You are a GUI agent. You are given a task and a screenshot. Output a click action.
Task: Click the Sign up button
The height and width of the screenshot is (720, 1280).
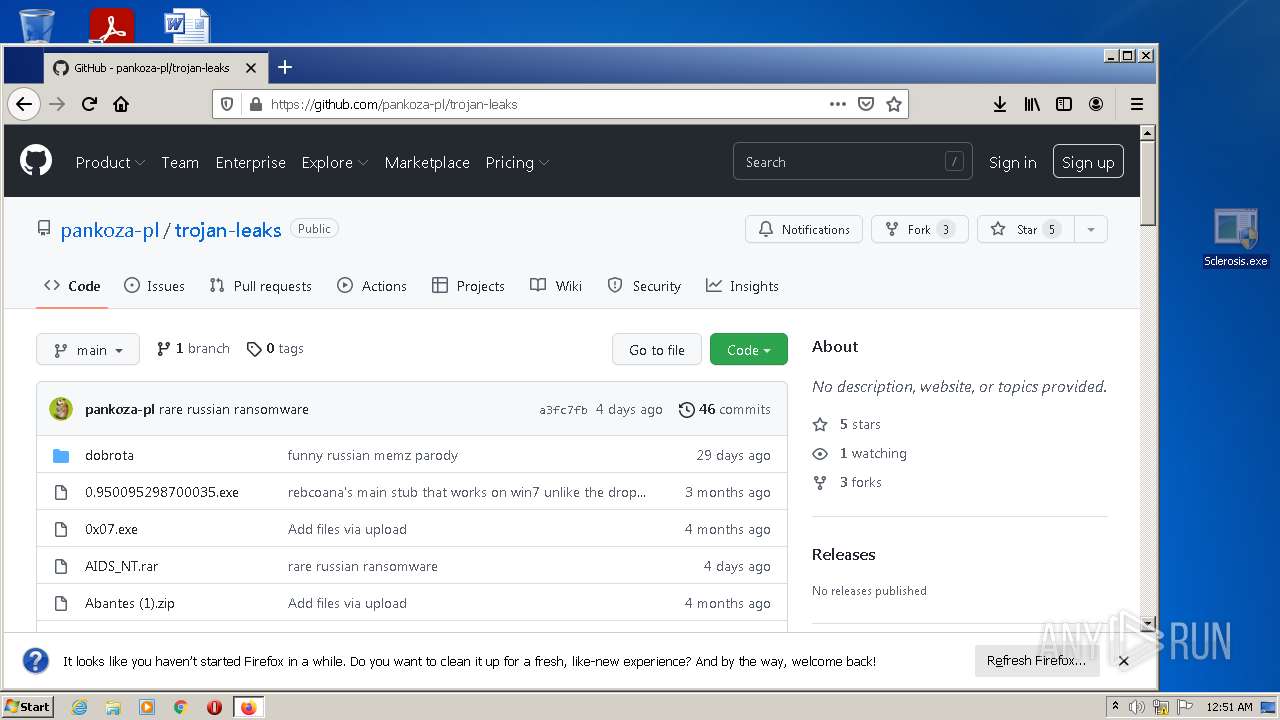[x=1088, y=162]
